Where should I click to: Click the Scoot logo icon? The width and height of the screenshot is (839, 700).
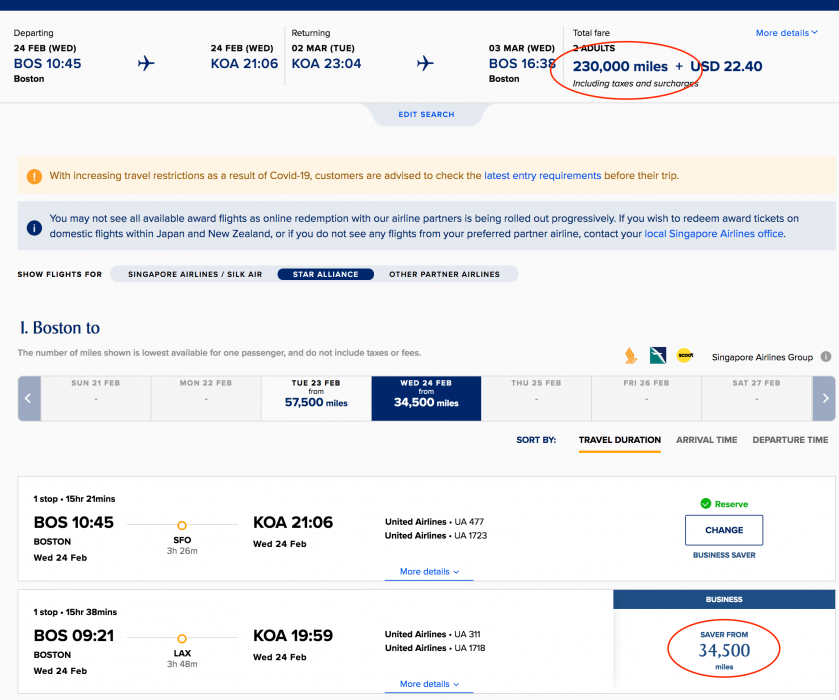click(684, 355)
